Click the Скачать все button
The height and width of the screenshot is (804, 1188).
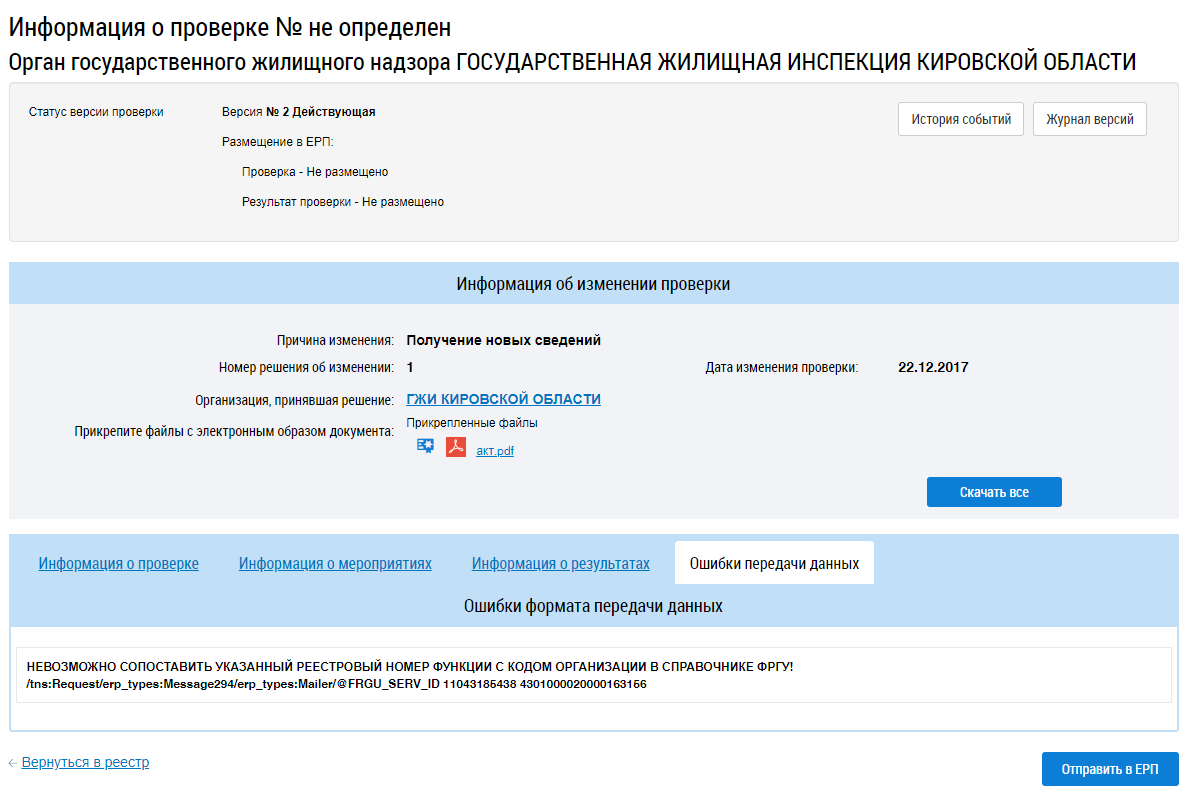pos(994,492)
